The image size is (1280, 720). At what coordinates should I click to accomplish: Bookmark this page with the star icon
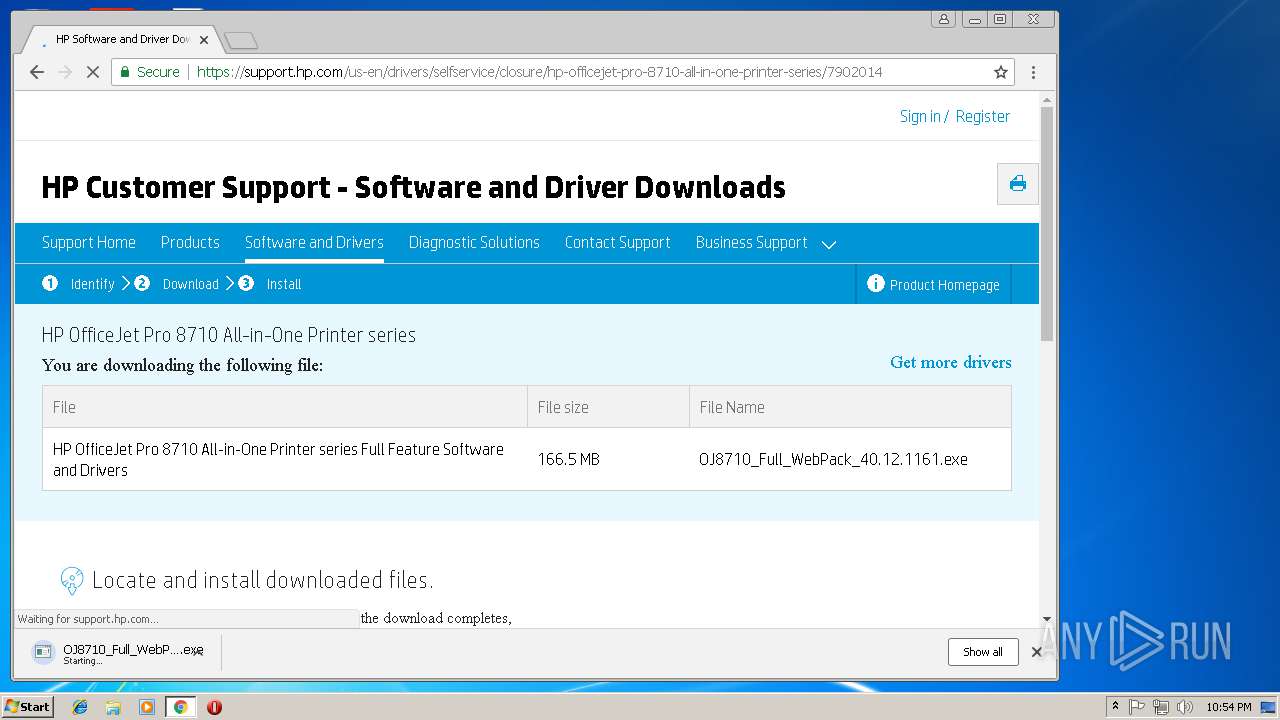pyautogui.click(x=1000, y=72)
